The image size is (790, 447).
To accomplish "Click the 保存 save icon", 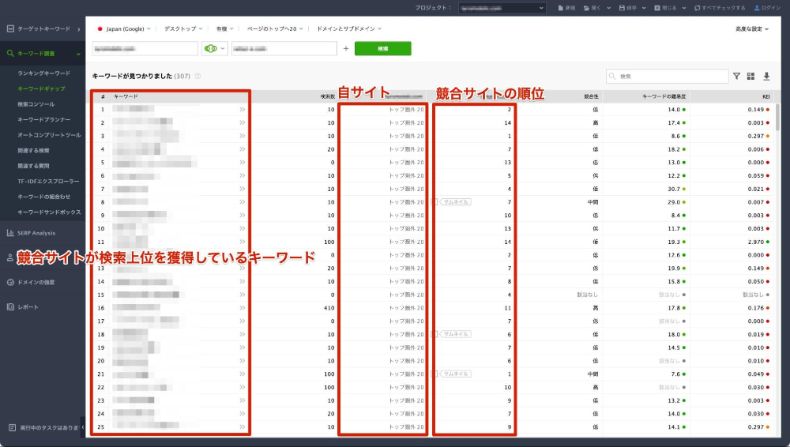I will click(622, 8).
